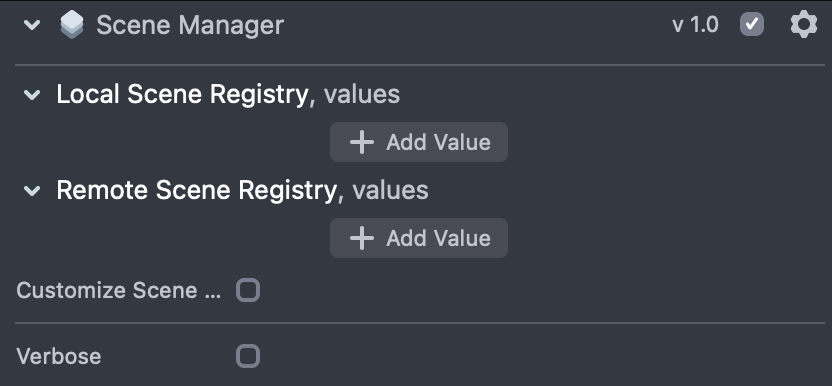This screenshot has width=832, height=386.
Task: Enable the Verbose checkbox
Action: pos(248,356)
